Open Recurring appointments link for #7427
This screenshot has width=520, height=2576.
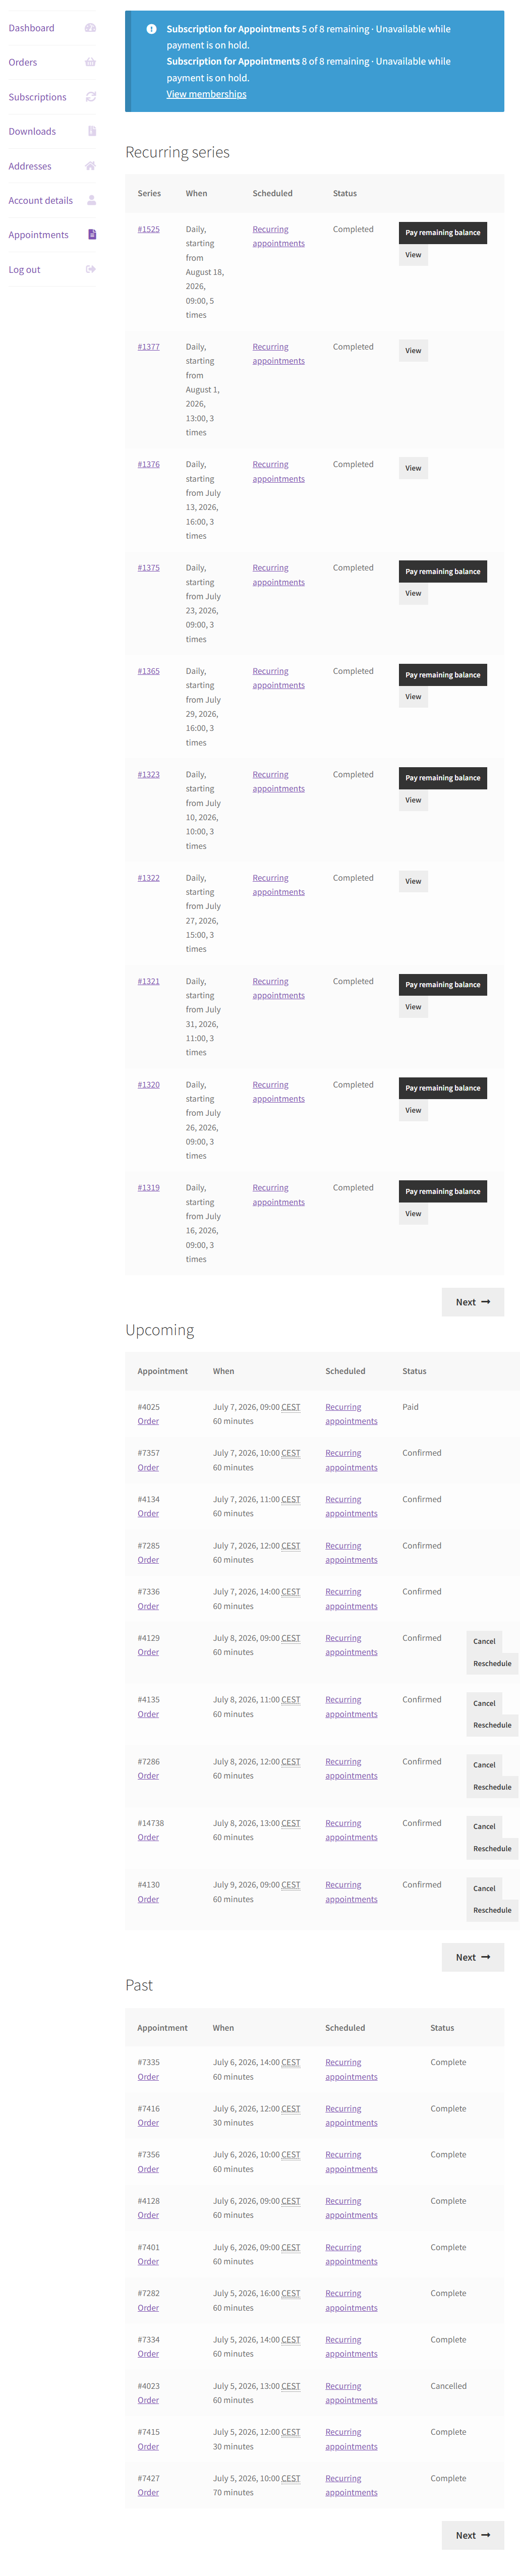point(351,2485)
